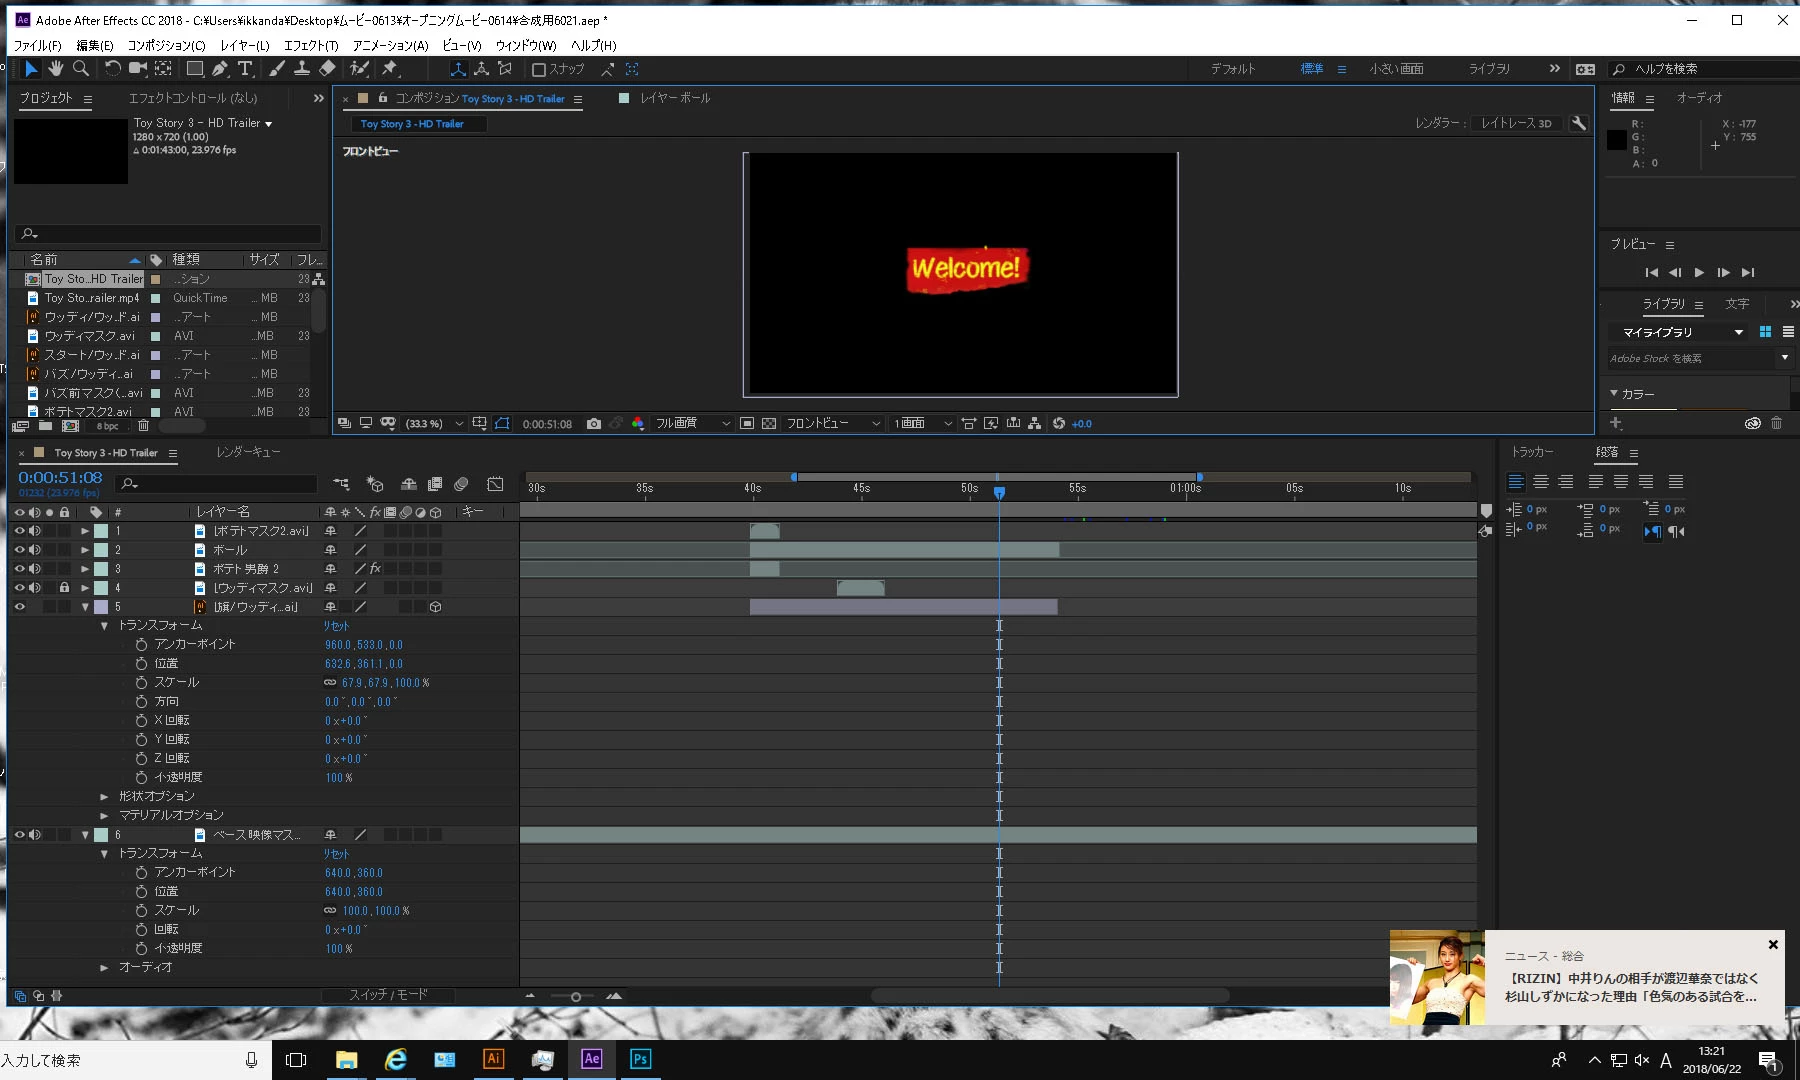Mute audio of ポテト 男爵 2 layer
The image size is (1800, 1080).
(x=35, y=569)
